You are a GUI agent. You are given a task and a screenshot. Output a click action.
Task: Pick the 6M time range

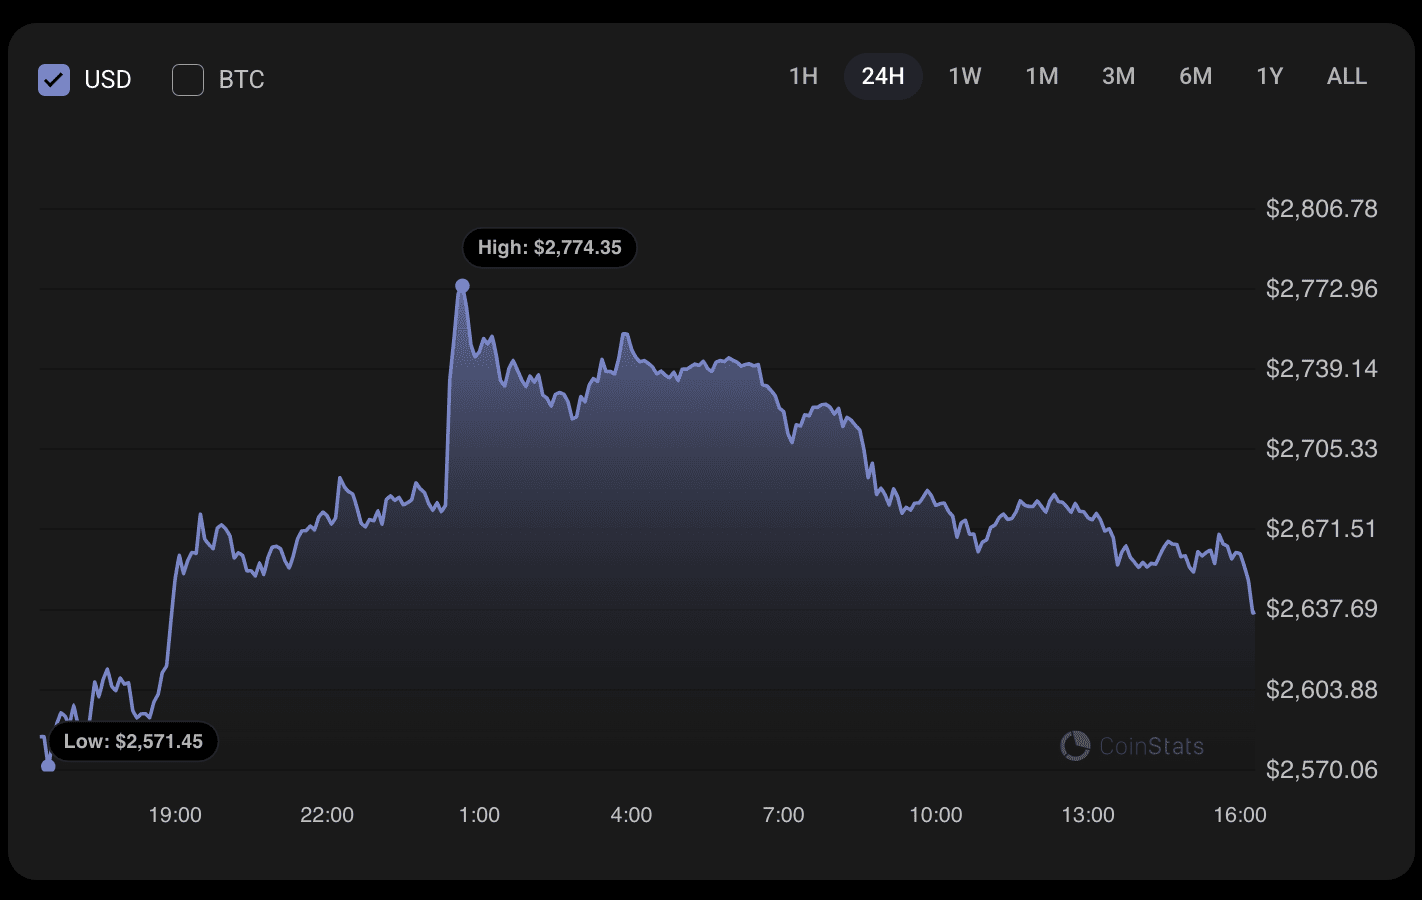(1196, 77)
